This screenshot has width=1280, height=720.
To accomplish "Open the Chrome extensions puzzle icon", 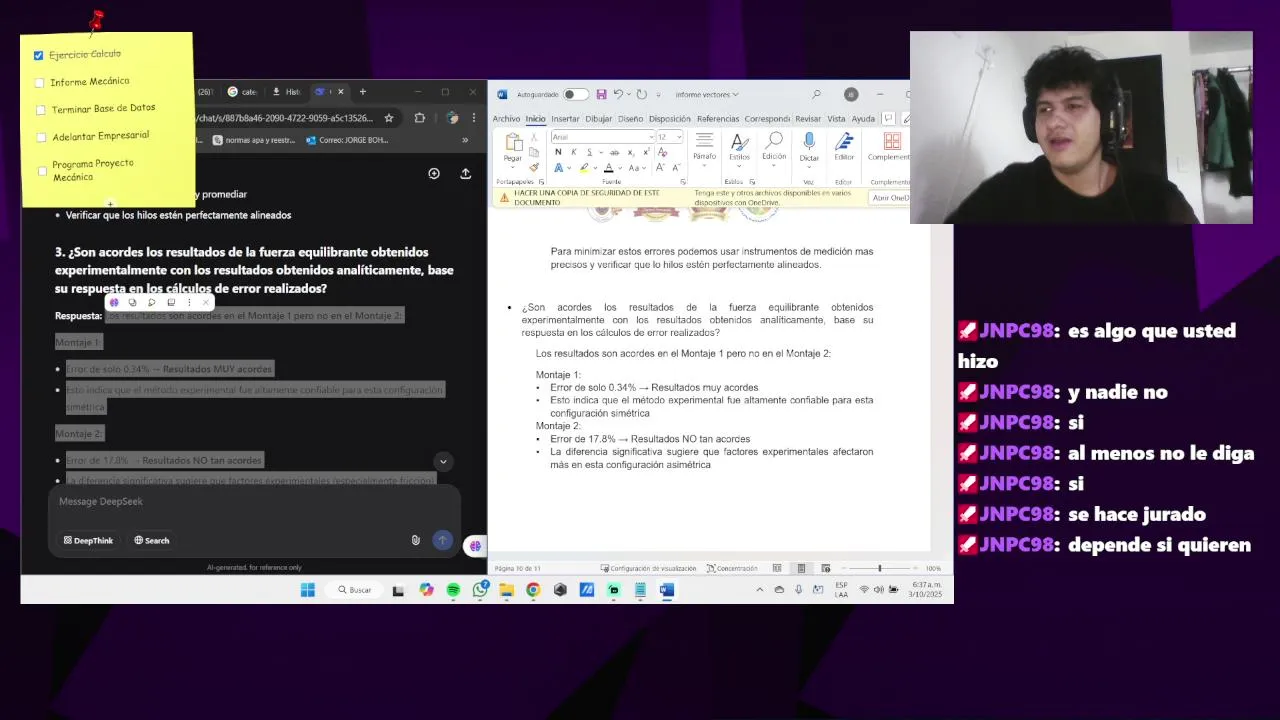I will pyautogui.click(x=420, y=117).
